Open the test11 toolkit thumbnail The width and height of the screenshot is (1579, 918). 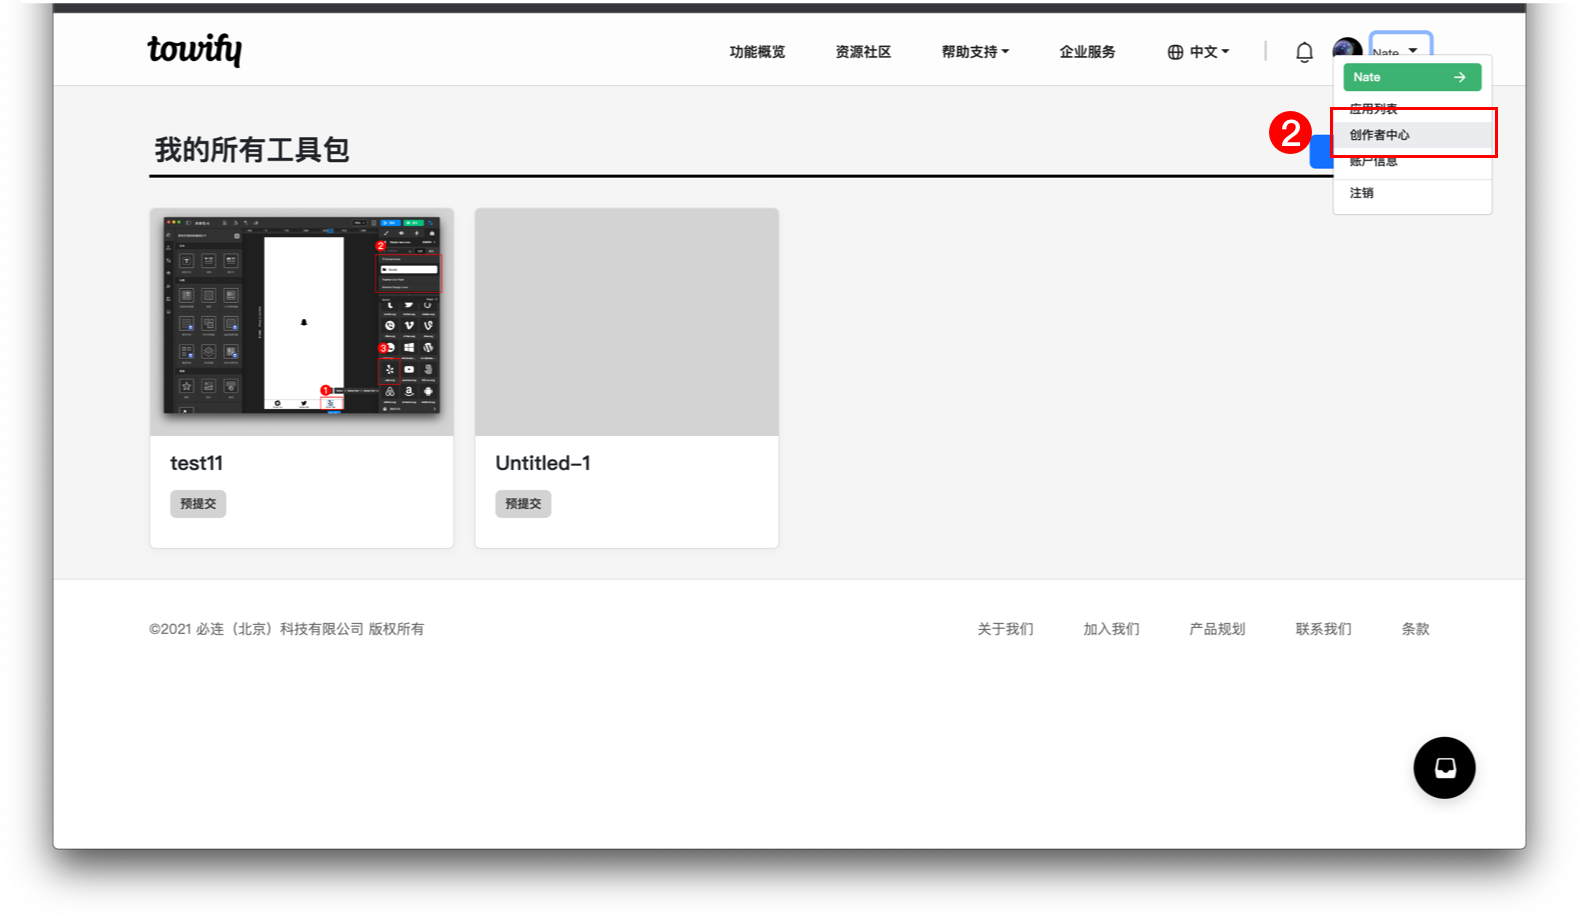pyautogui.click(x=302, y=322)
